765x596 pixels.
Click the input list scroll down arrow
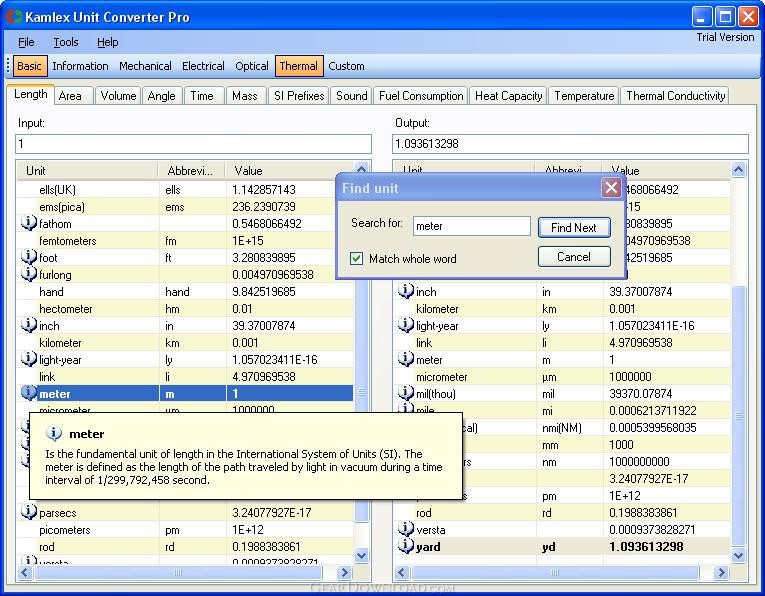[362, 555]
